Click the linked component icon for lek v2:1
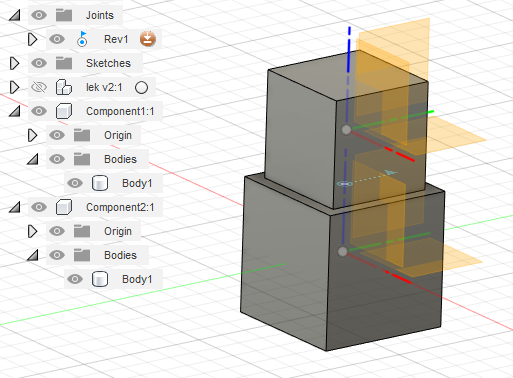513x378 pixels. pos(64,87)
